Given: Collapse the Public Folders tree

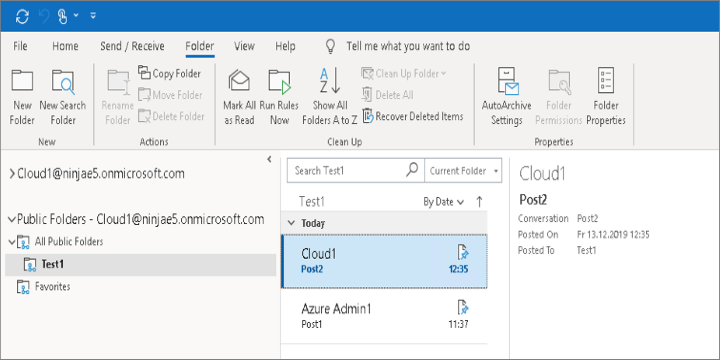Looking at the screenshot, I should click(x=11, y=219).
